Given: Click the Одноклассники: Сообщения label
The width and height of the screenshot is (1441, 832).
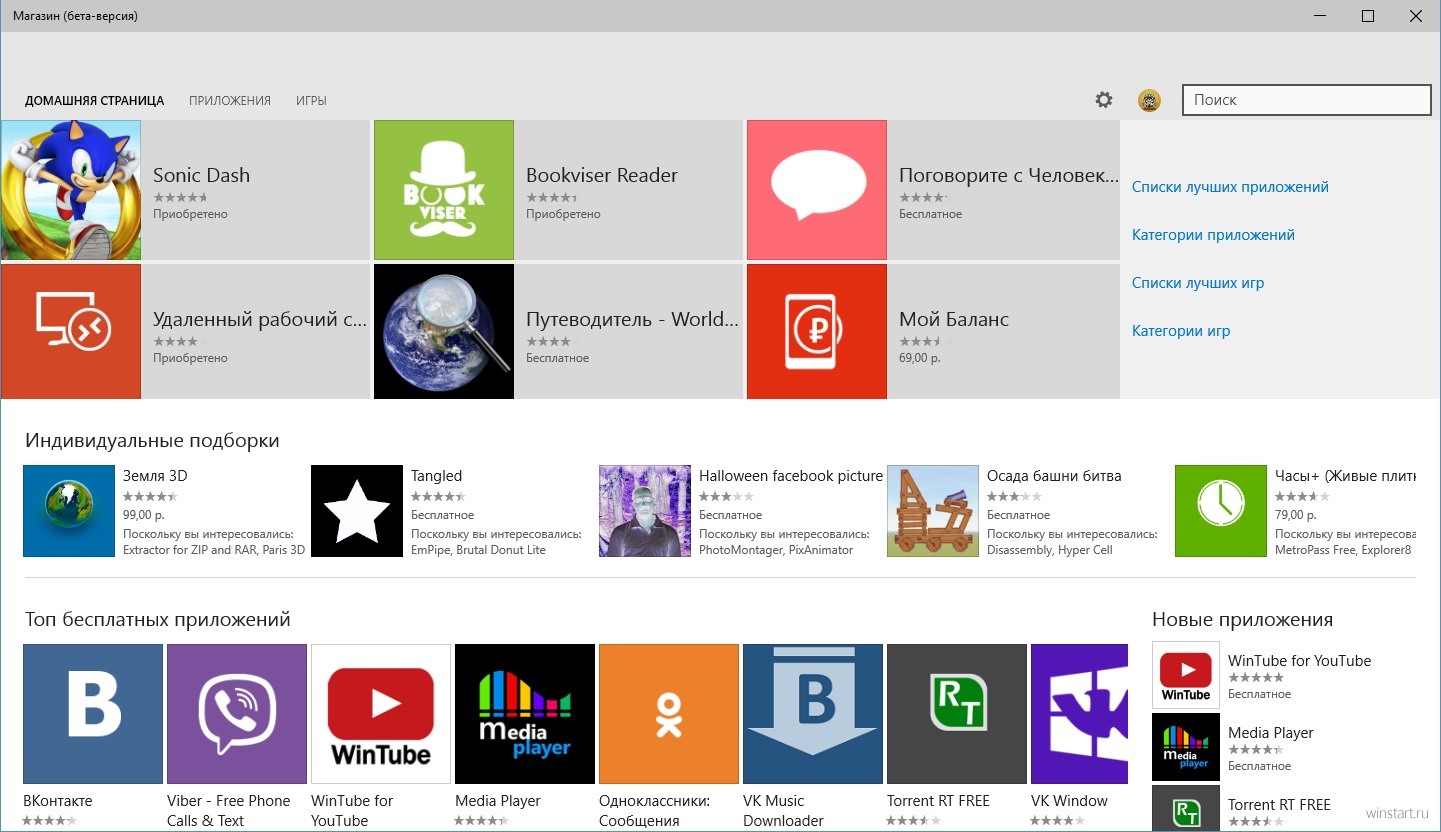Looking at the screenshot, I should pos(655,811).
